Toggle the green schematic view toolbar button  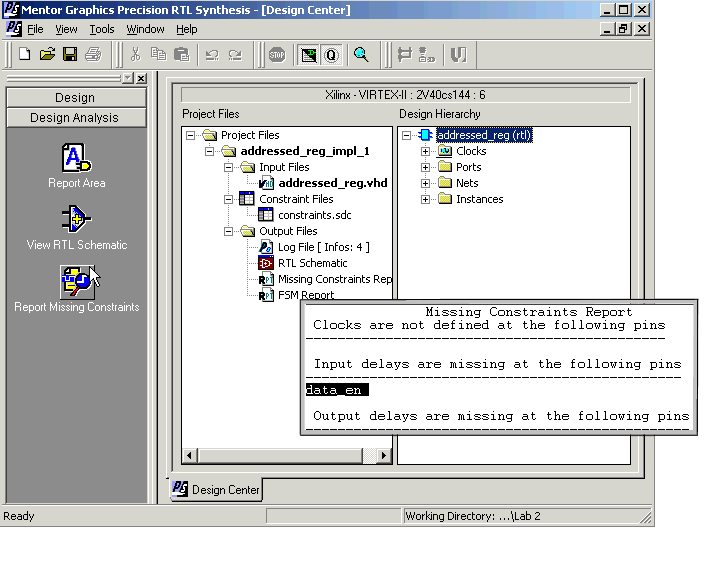point(309,55)
